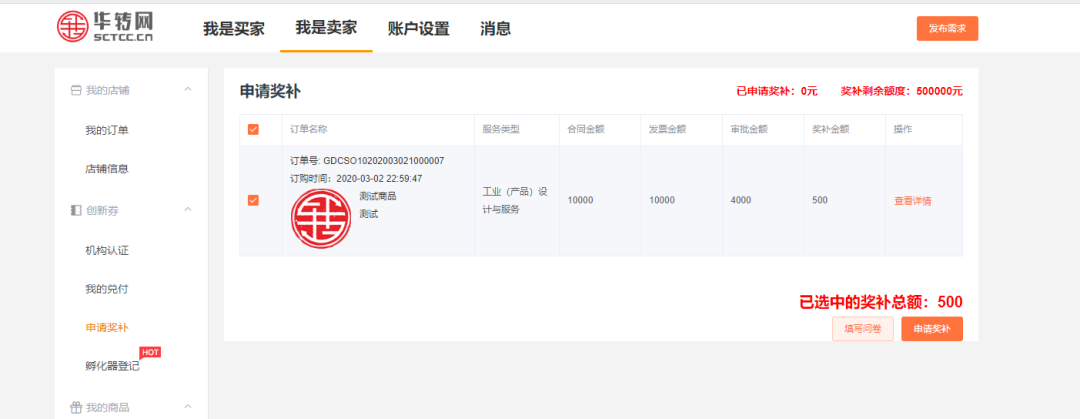Open the 消息 menu item
Viewport: 1080px width, 419px height.
point(495,29)
